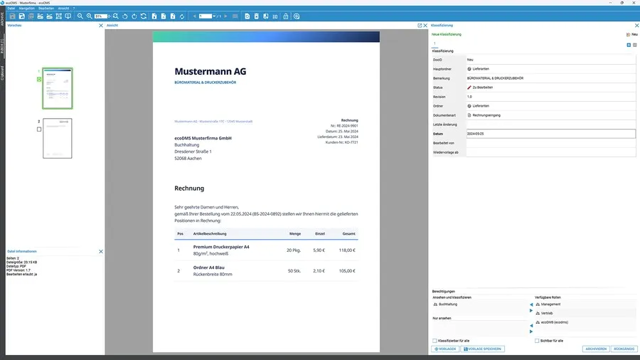Close the Vorschau panel
Image resolution: width=640 pixels, height=360 pixels.
click(101, 25)
